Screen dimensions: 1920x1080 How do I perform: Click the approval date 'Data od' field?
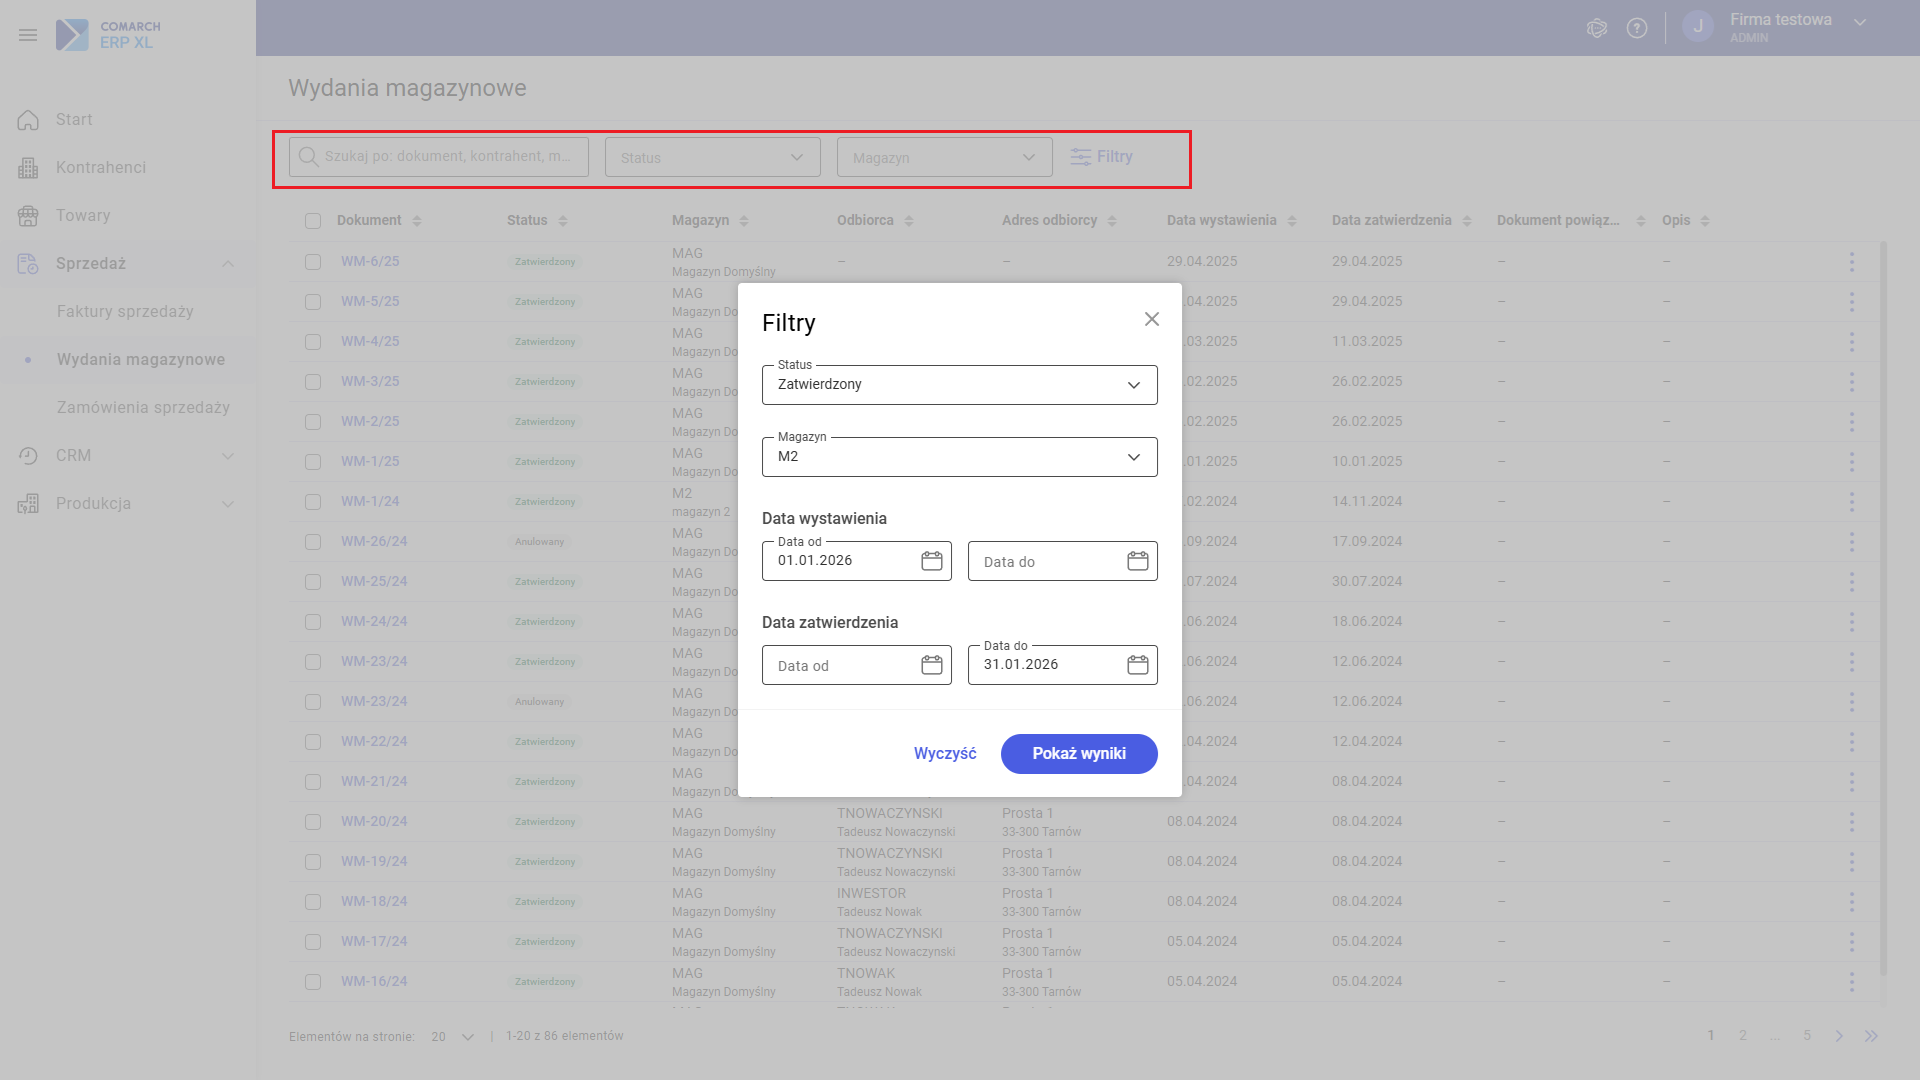pyautogui.click(x=840, y=666)
